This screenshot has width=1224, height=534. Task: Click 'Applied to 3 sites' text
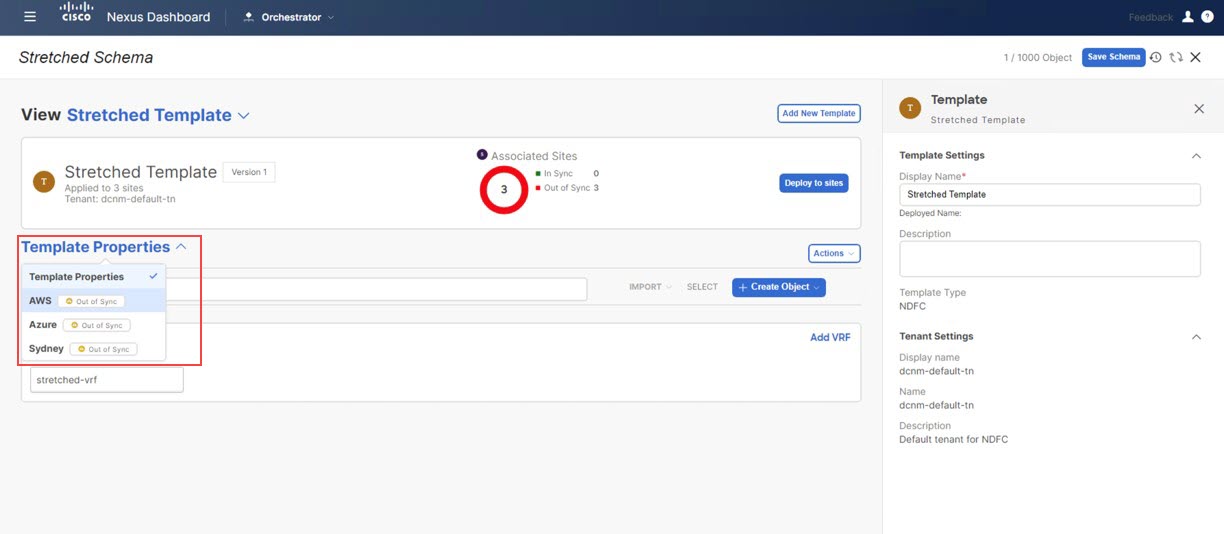click(x=104, y=188)
